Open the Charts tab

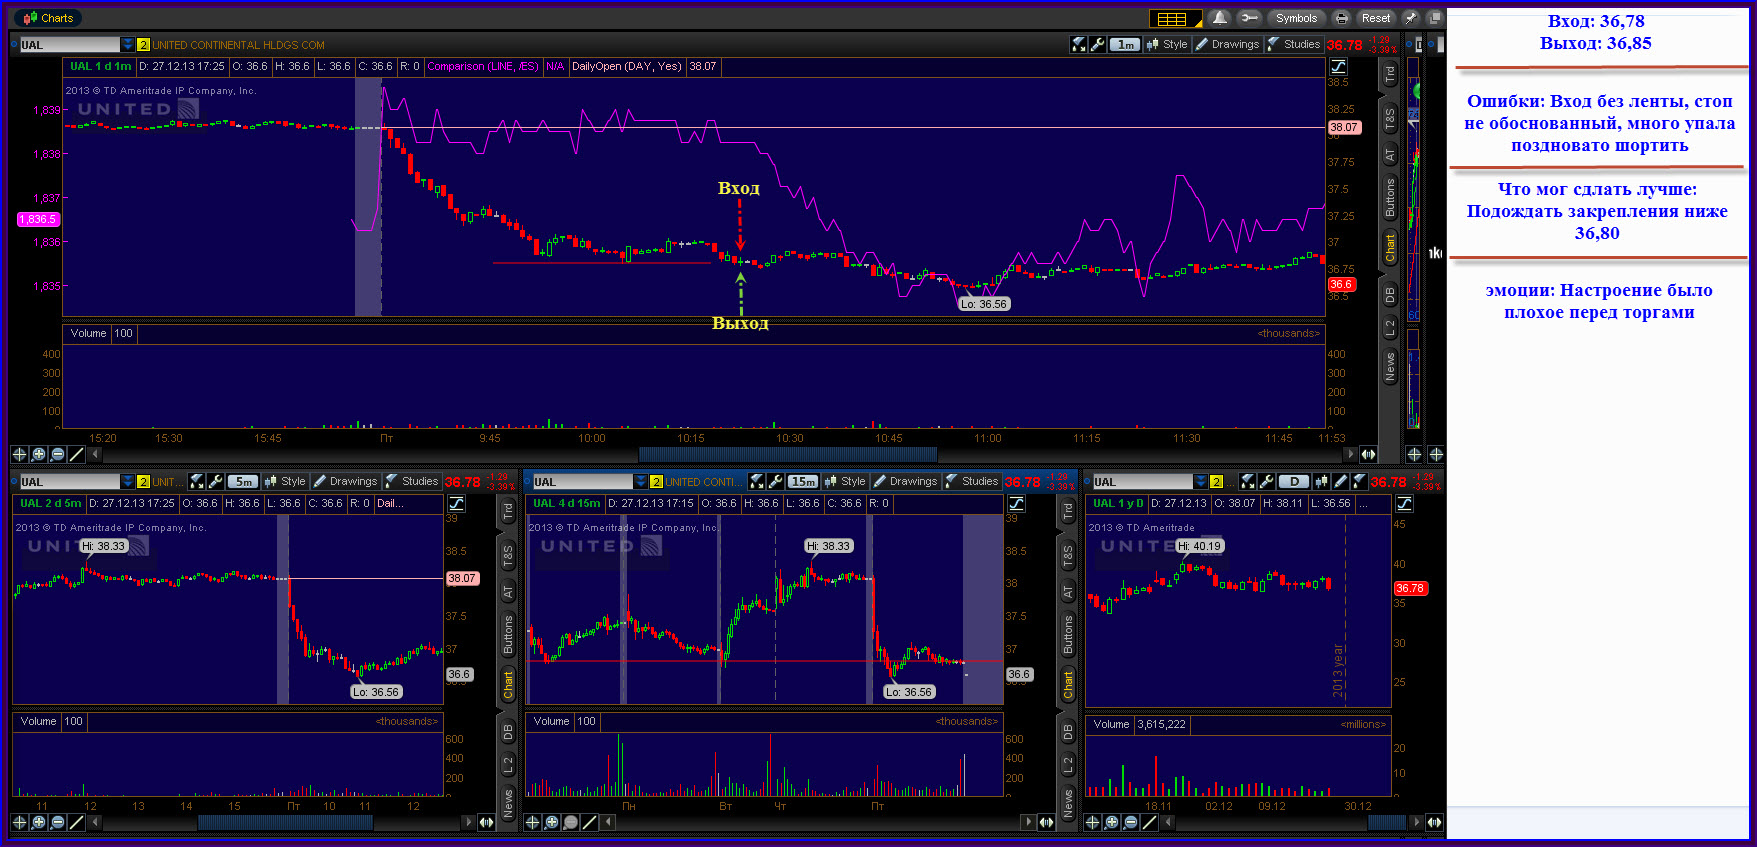click(50, 18)
